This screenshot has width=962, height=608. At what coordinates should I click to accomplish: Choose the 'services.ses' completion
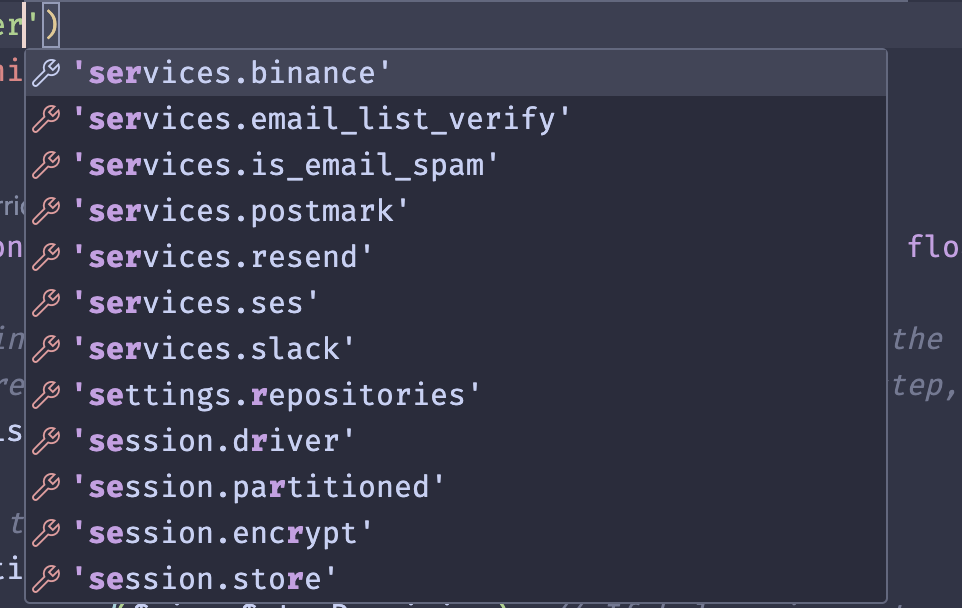[195, 303]
